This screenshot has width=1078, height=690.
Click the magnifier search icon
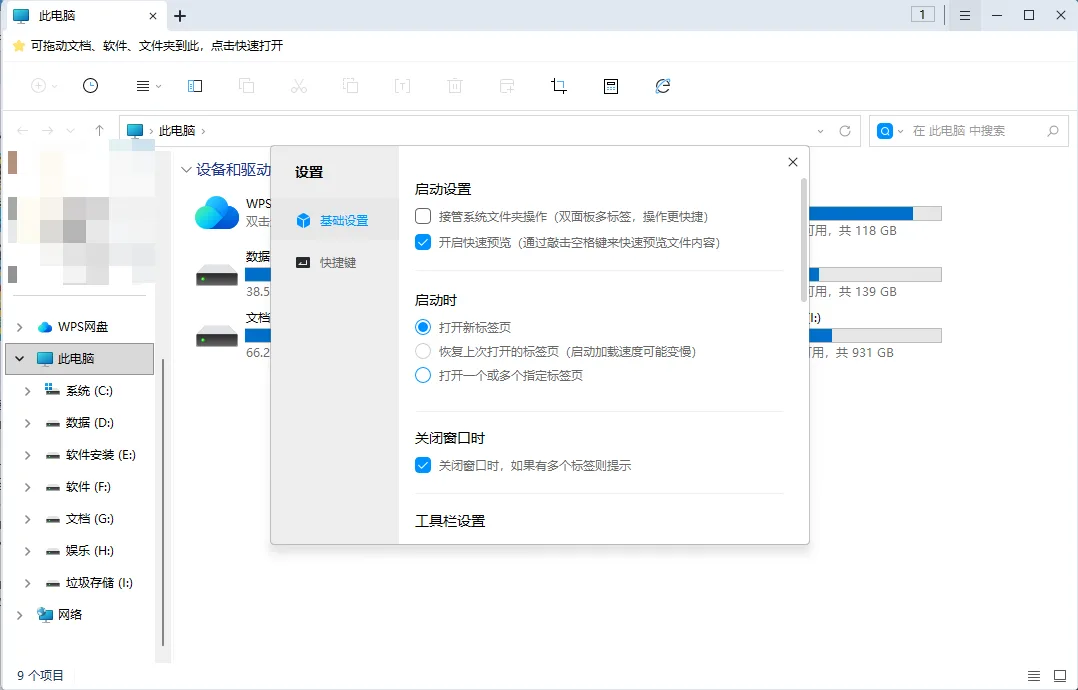[x=1053, y=131]
